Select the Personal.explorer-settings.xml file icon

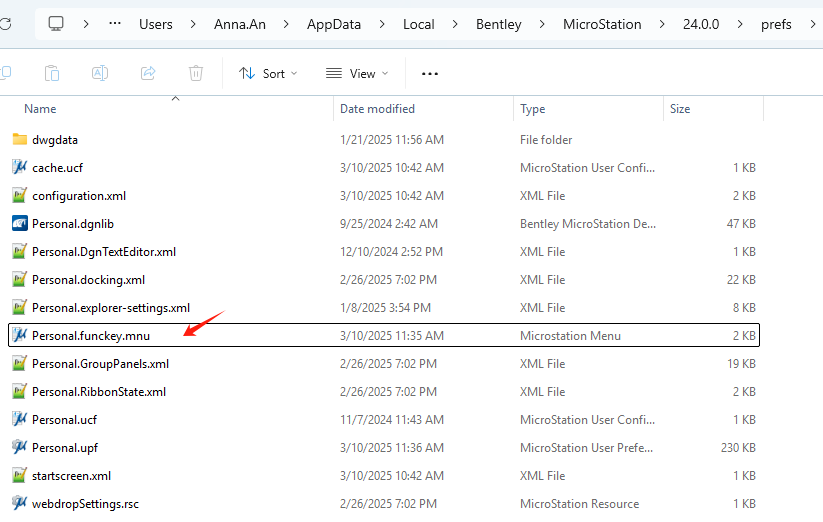point(19,307)
